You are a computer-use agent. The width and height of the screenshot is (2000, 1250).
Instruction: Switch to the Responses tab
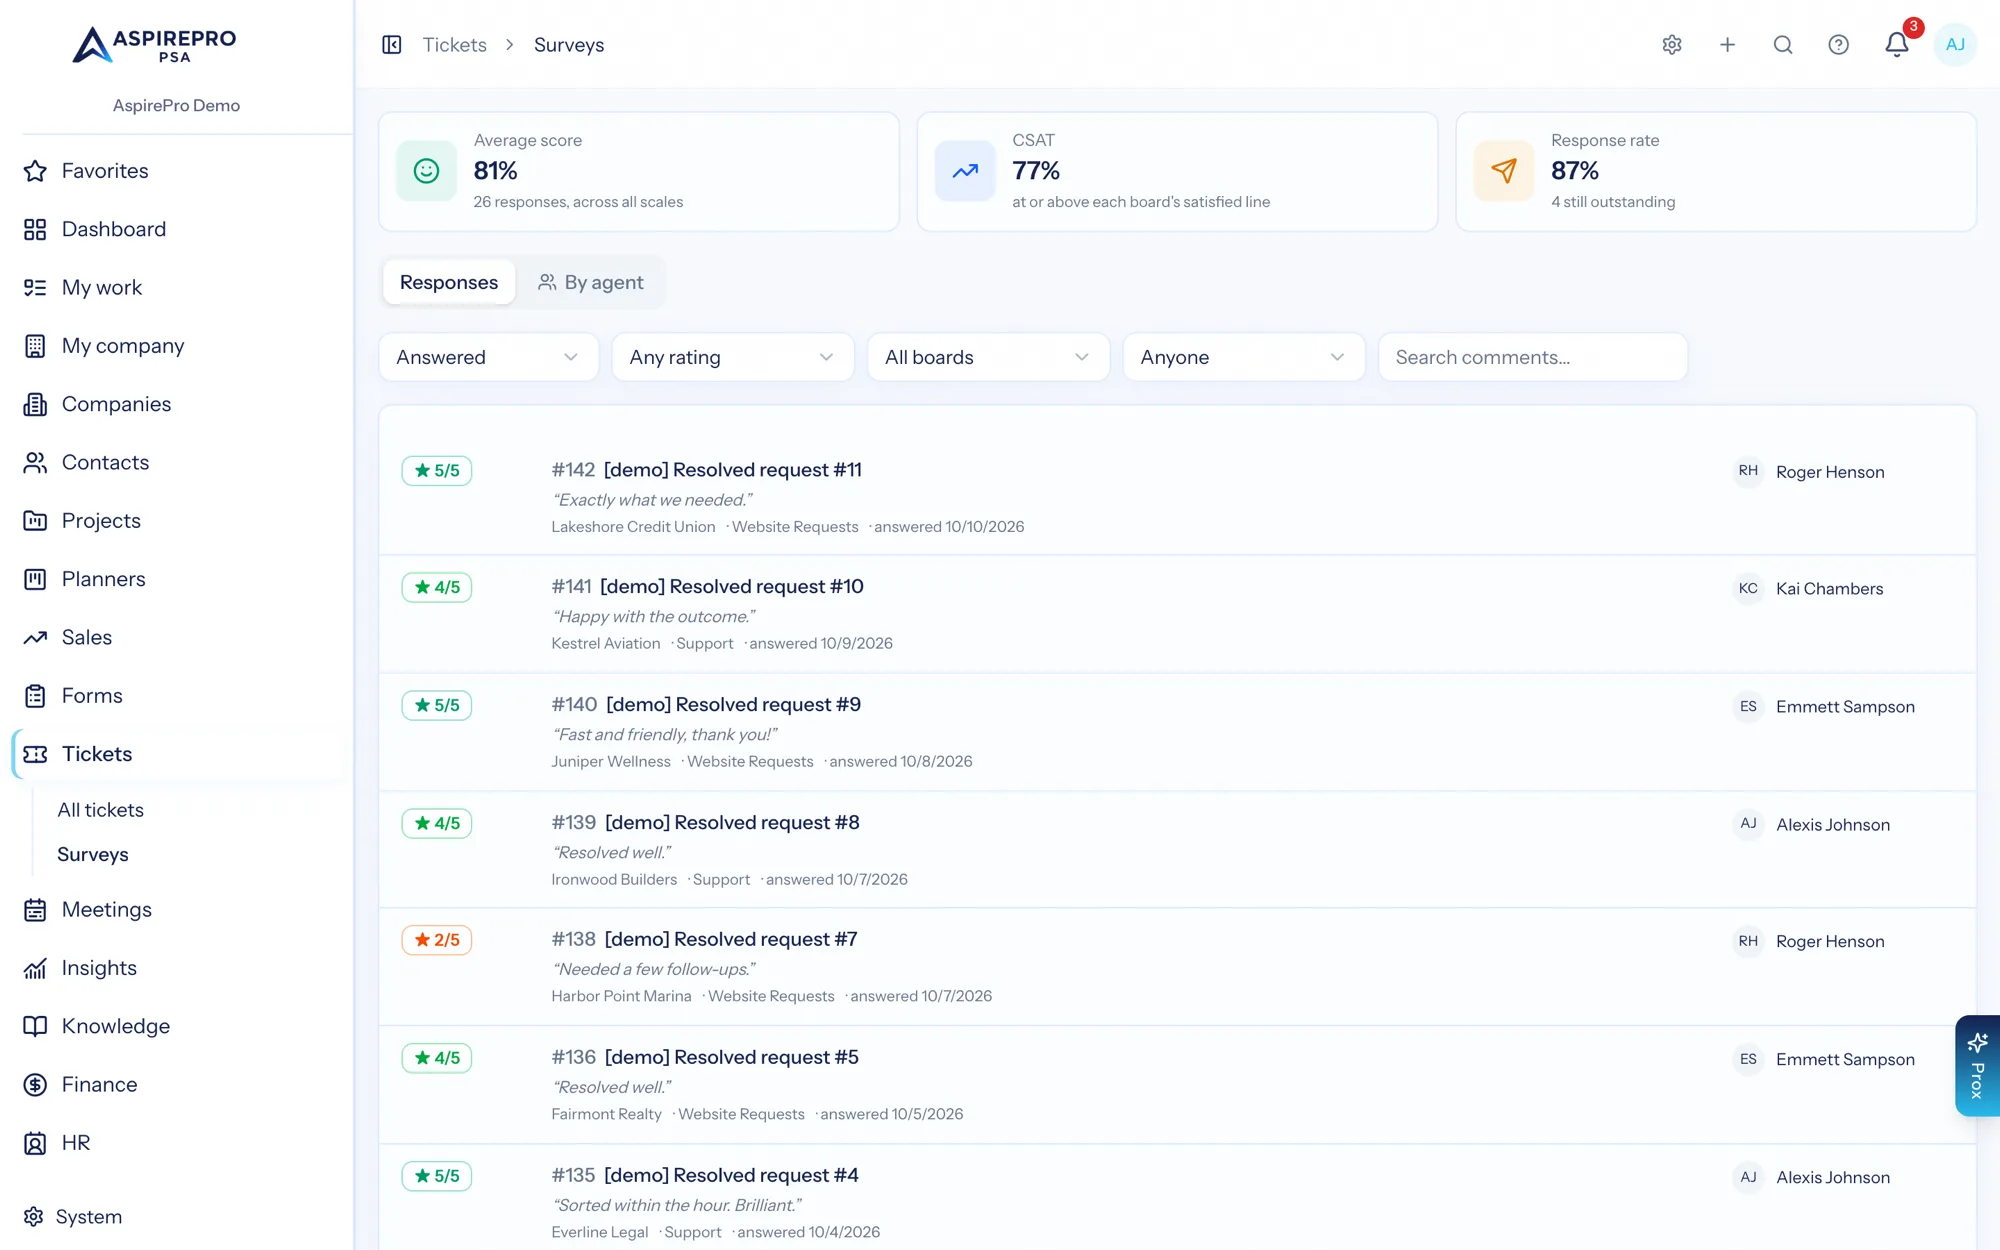point(449,283)
